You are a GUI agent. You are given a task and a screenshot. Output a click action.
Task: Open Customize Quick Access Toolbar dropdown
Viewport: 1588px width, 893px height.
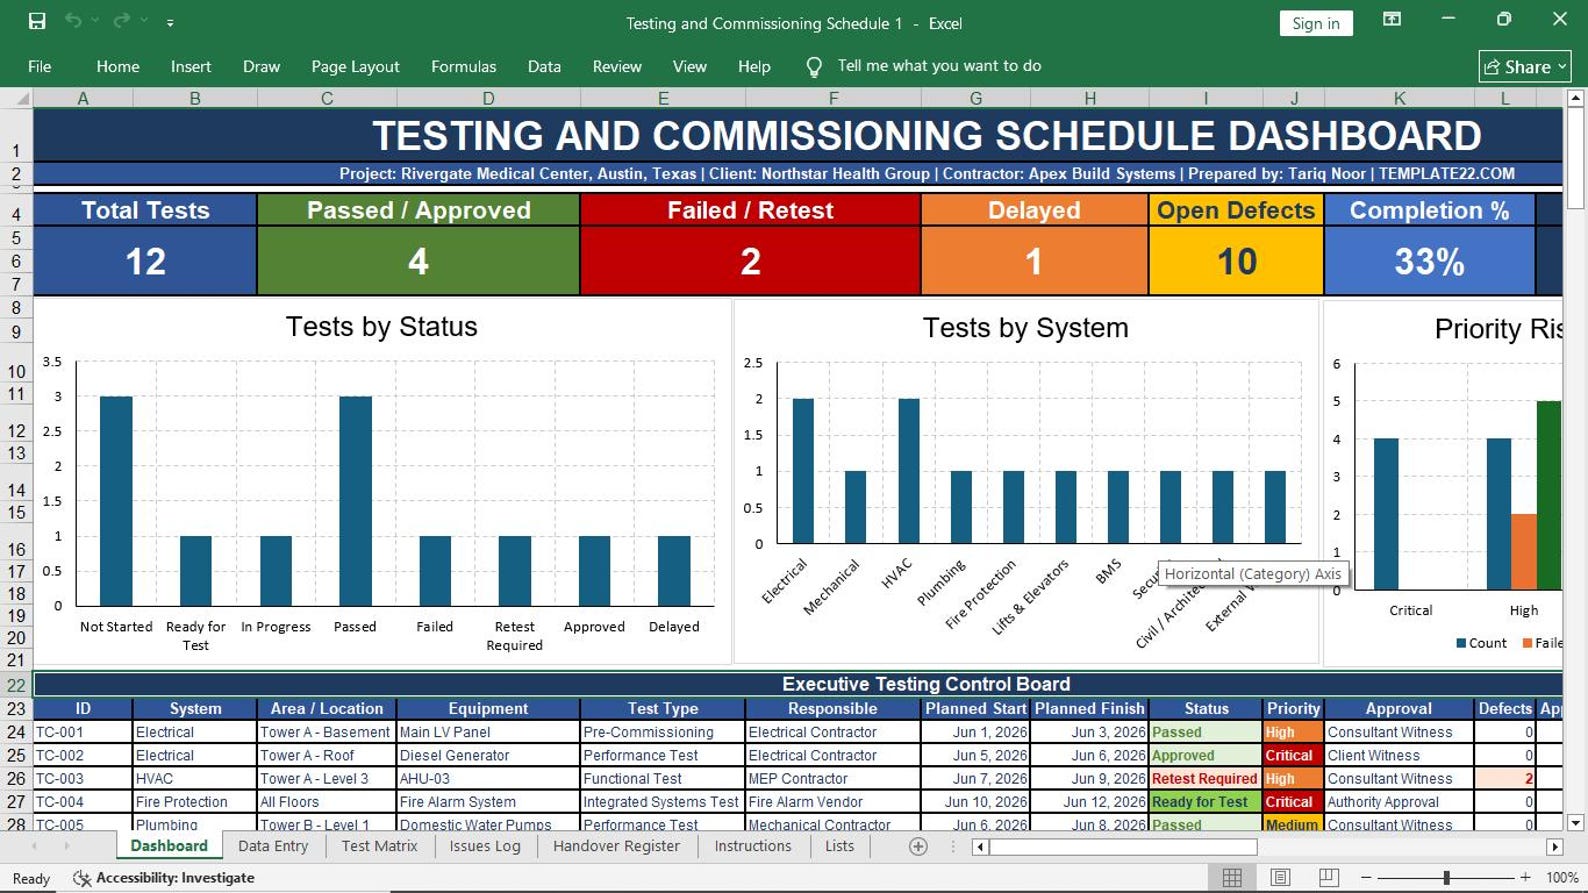170,22
